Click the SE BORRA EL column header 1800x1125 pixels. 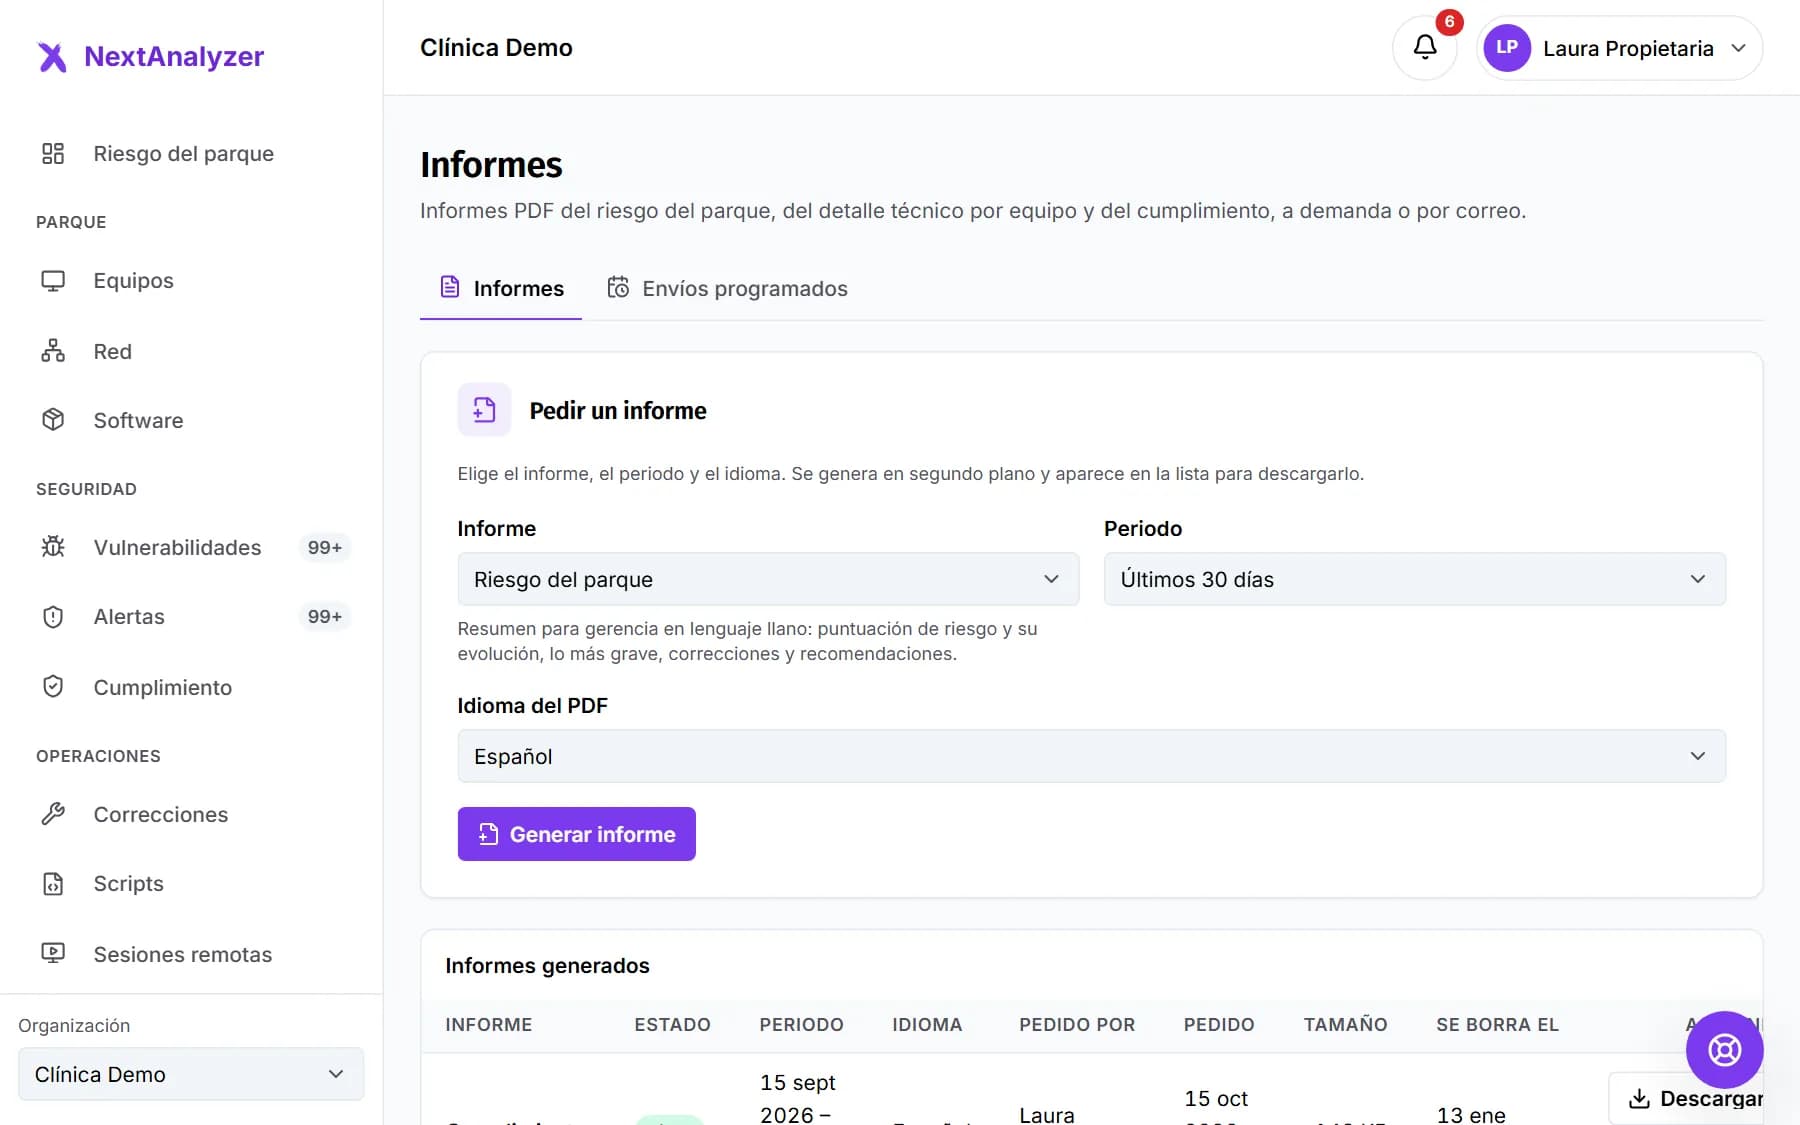tap(1497, 1025)
